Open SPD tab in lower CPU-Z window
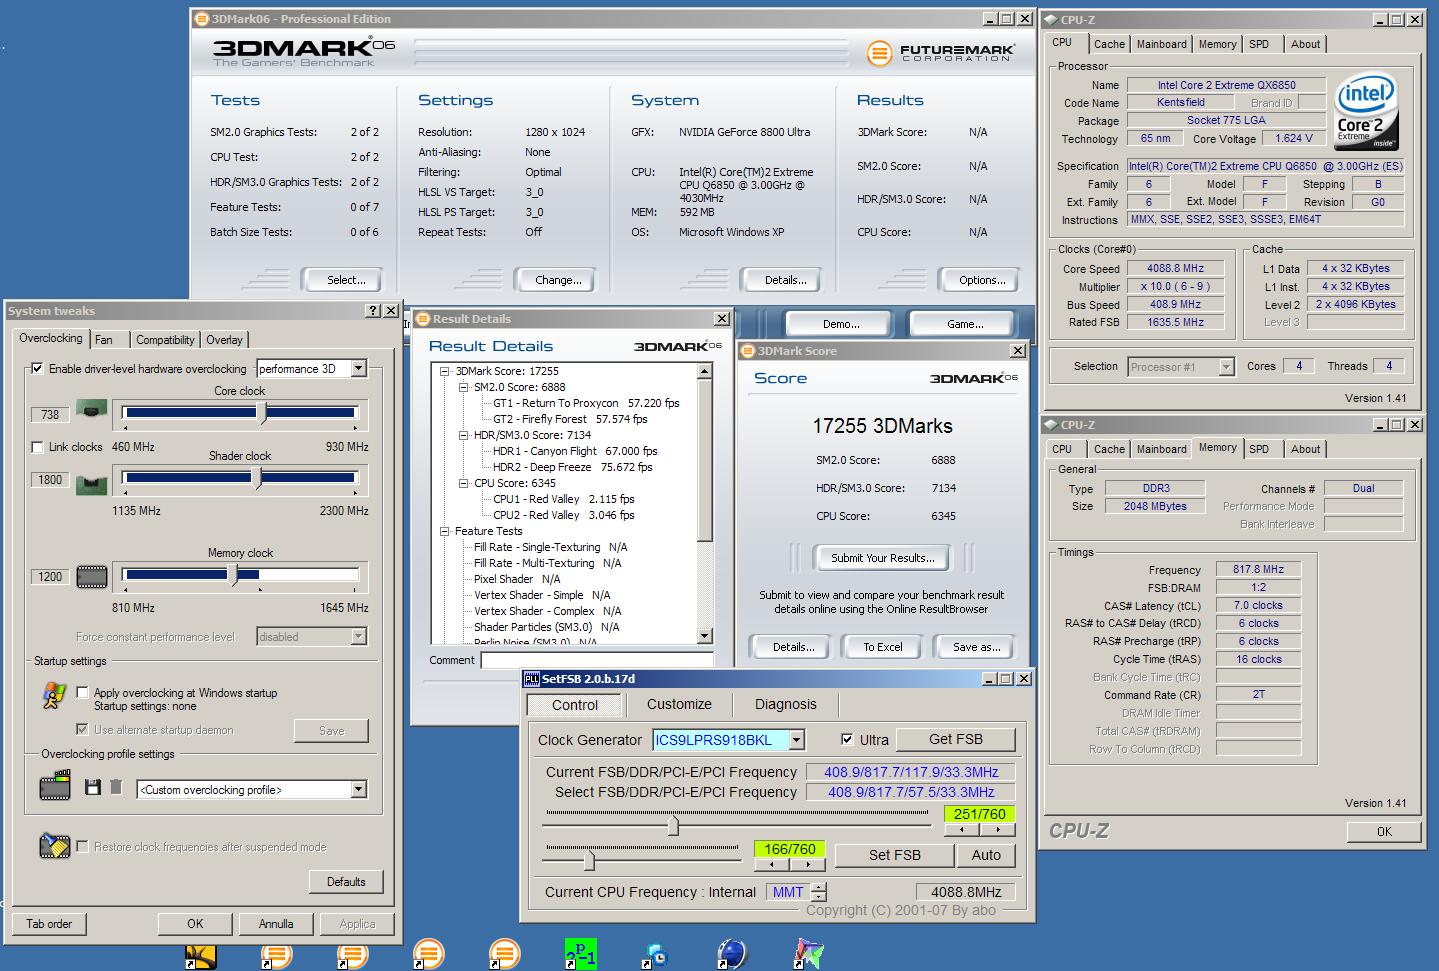The image size is (1439, 971). click(x=1259, y=449)
